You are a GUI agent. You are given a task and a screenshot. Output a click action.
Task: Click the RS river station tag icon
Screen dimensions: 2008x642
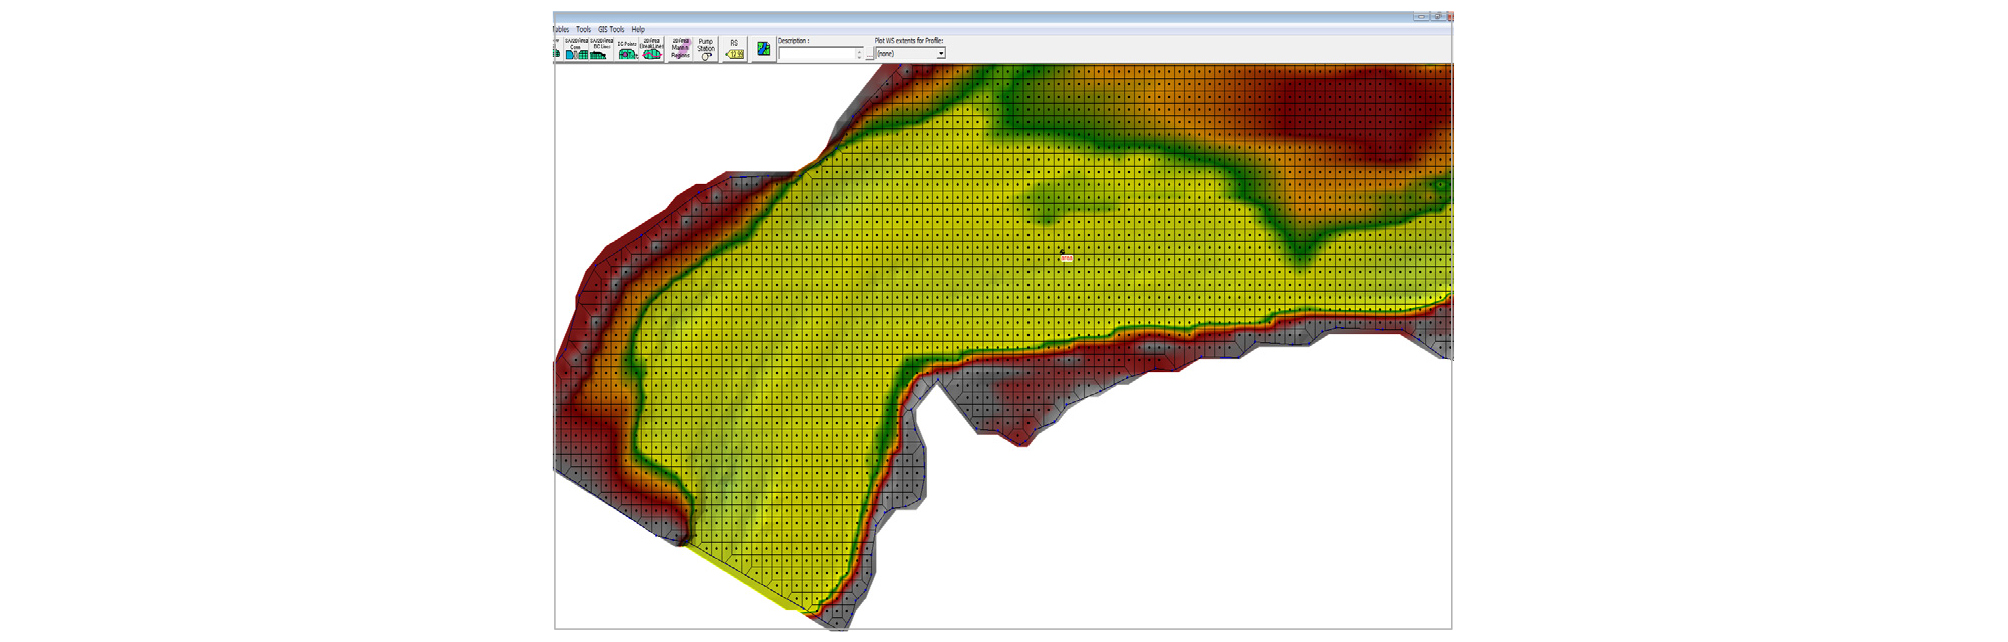point(735,50)
